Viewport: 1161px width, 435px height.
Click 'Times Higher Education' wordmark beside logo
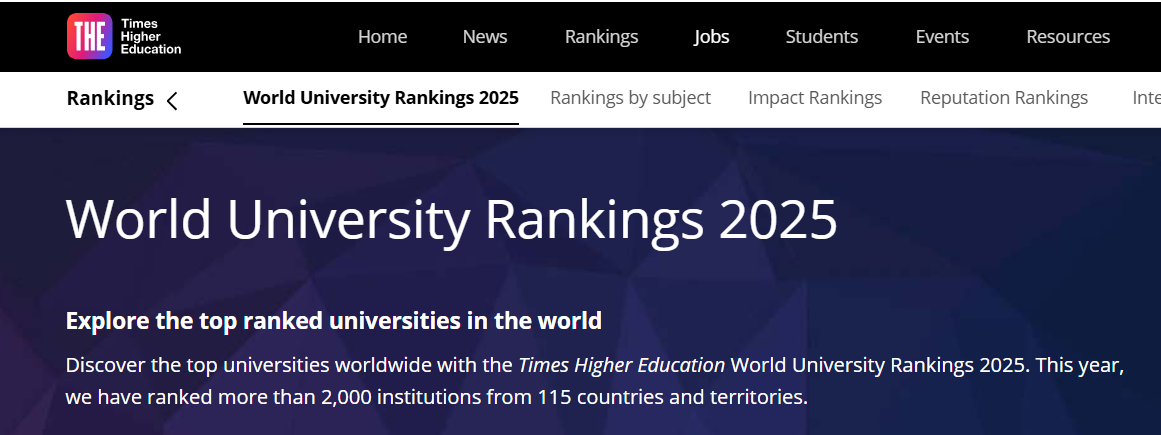point(150,36)
